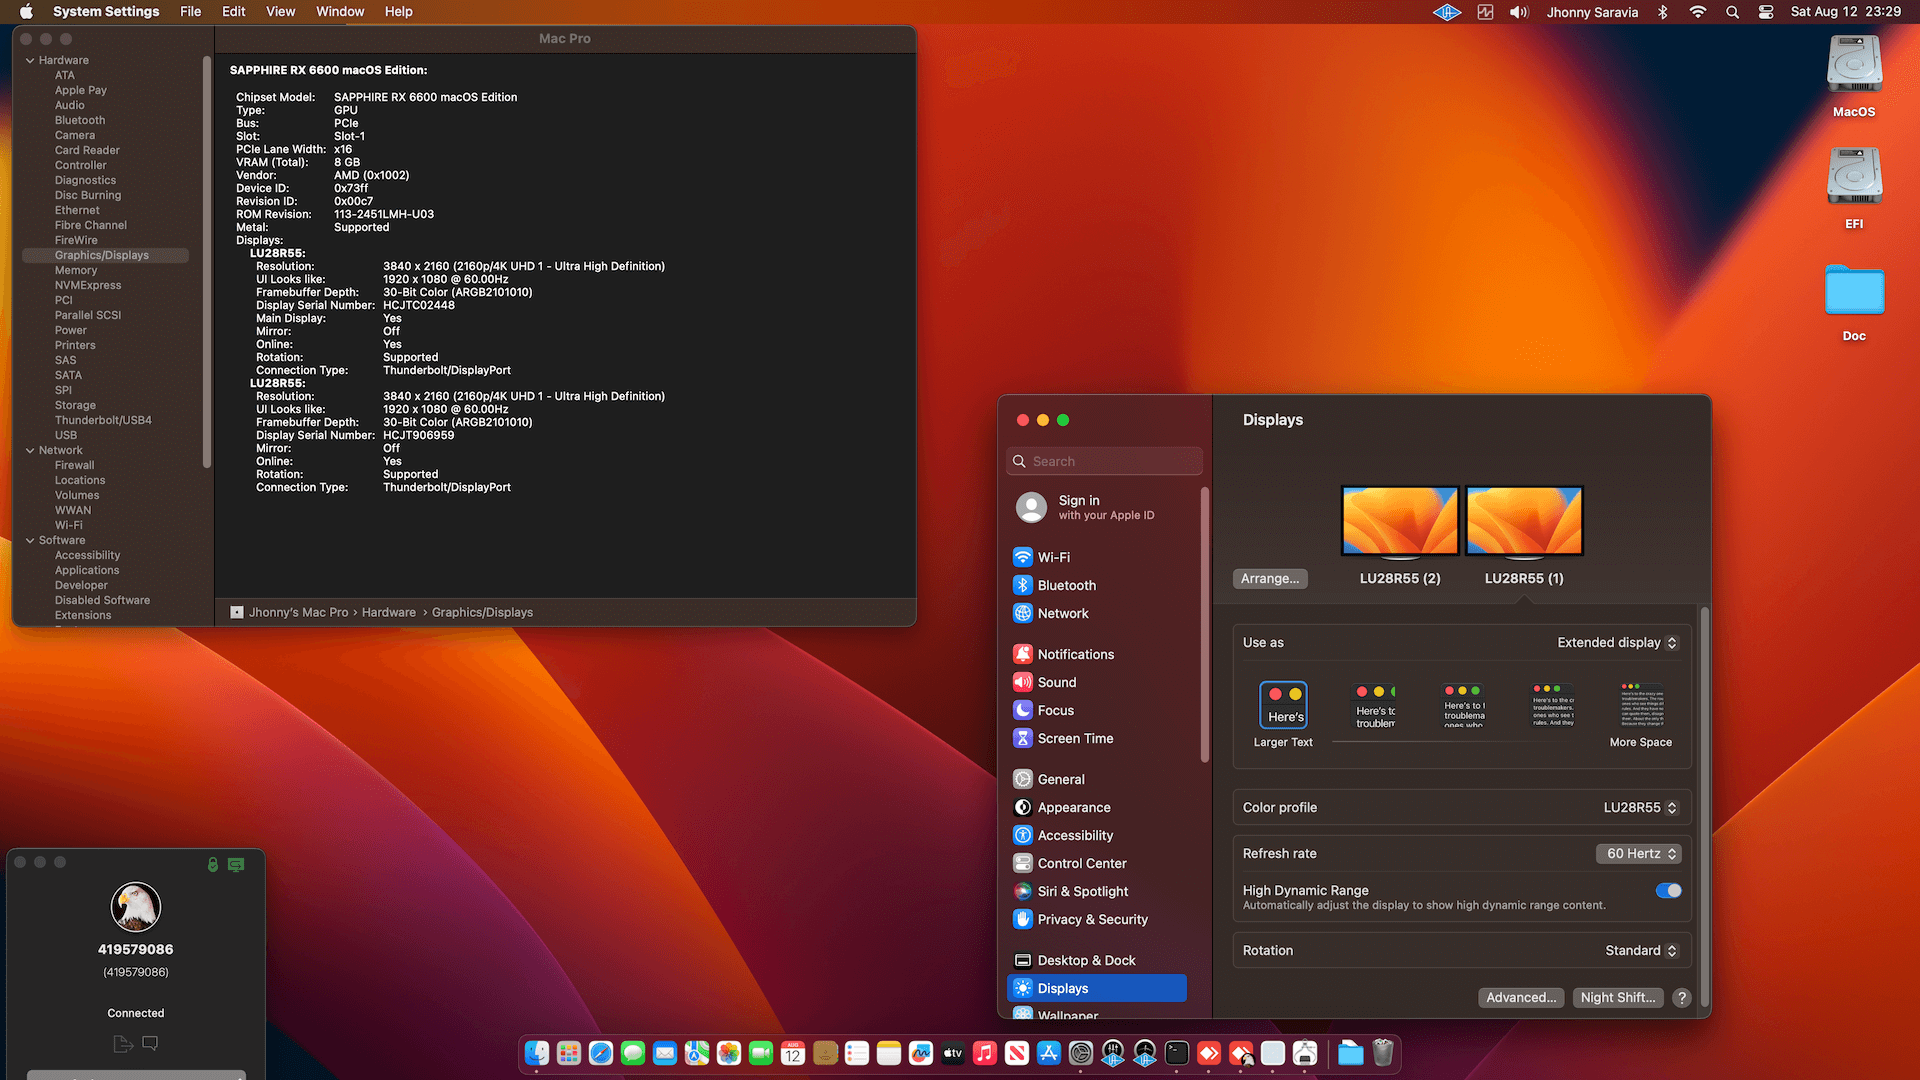1920x1080 pixels.
Task: Select the More Space resolution option
Action: pyautogui.click(x=1641, y=714)
